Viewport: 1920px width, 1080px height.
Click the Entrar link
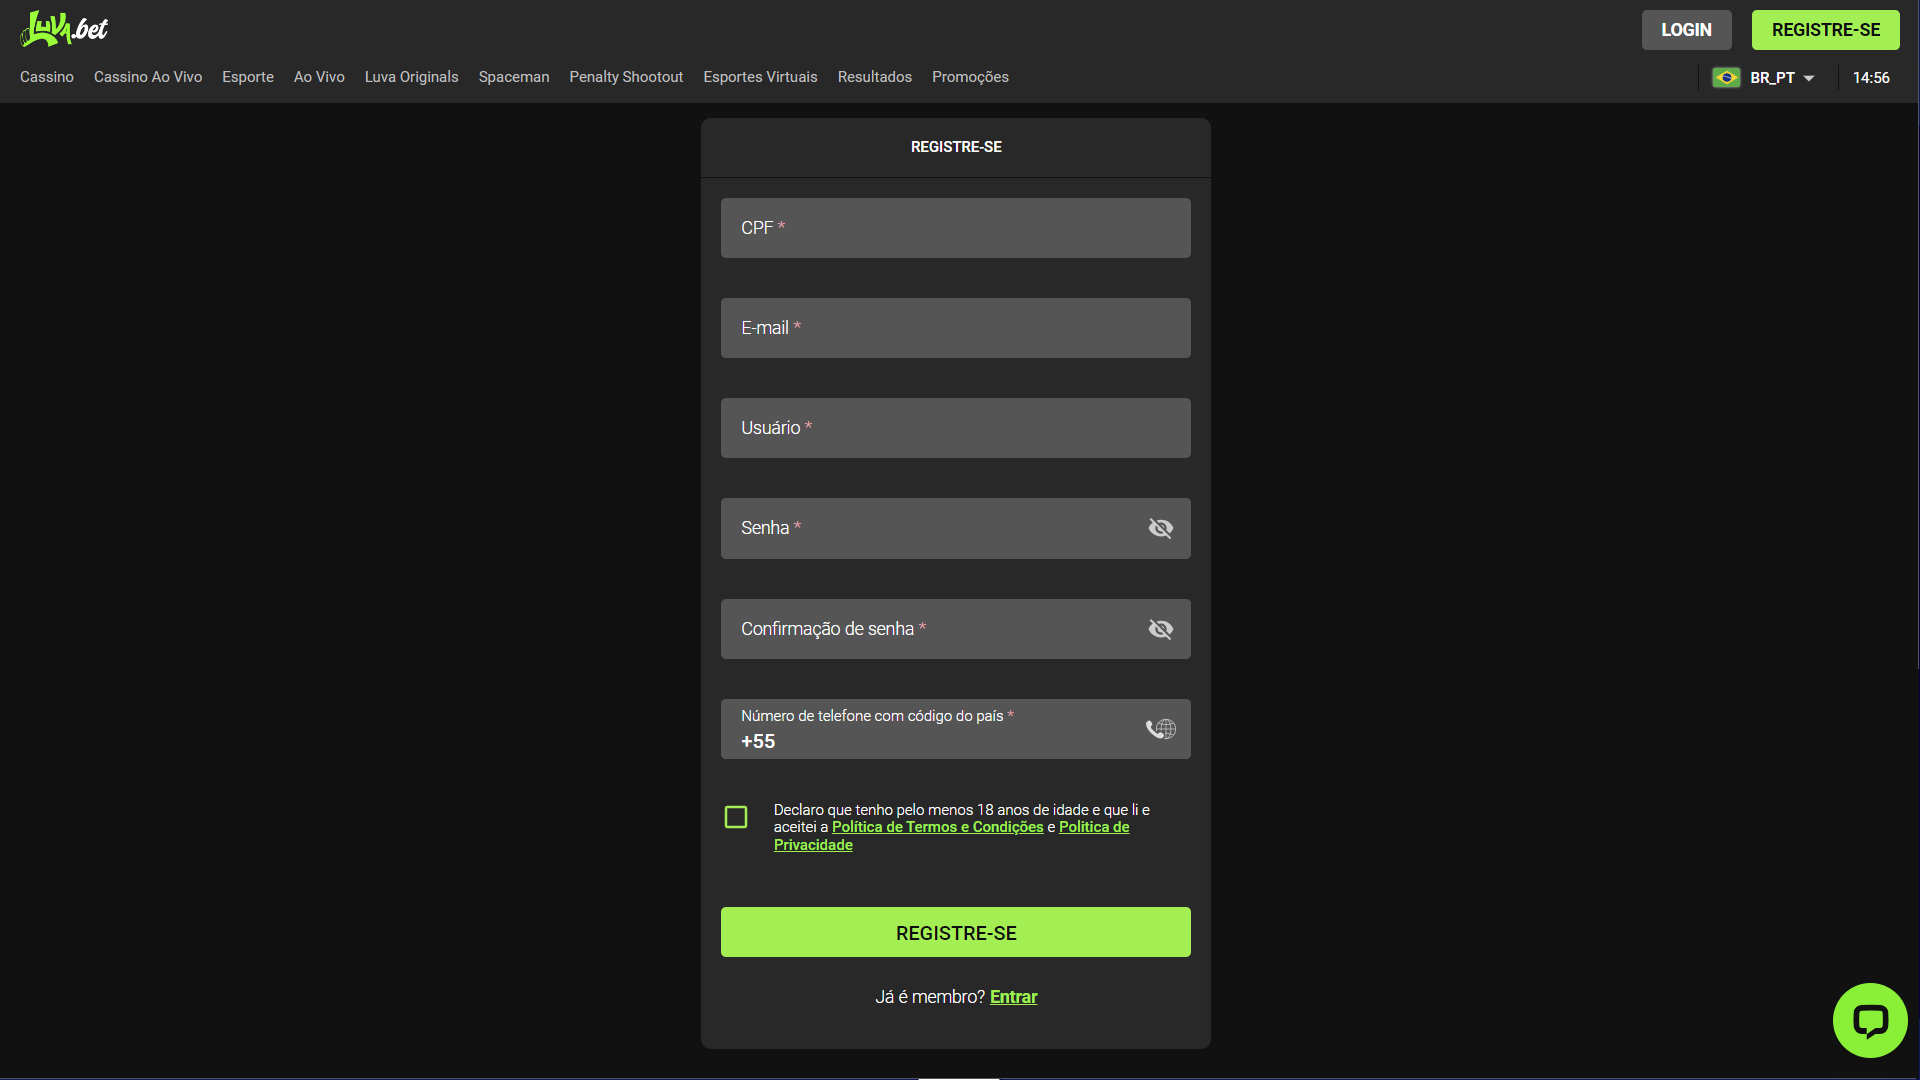(x=1013, y=997)
